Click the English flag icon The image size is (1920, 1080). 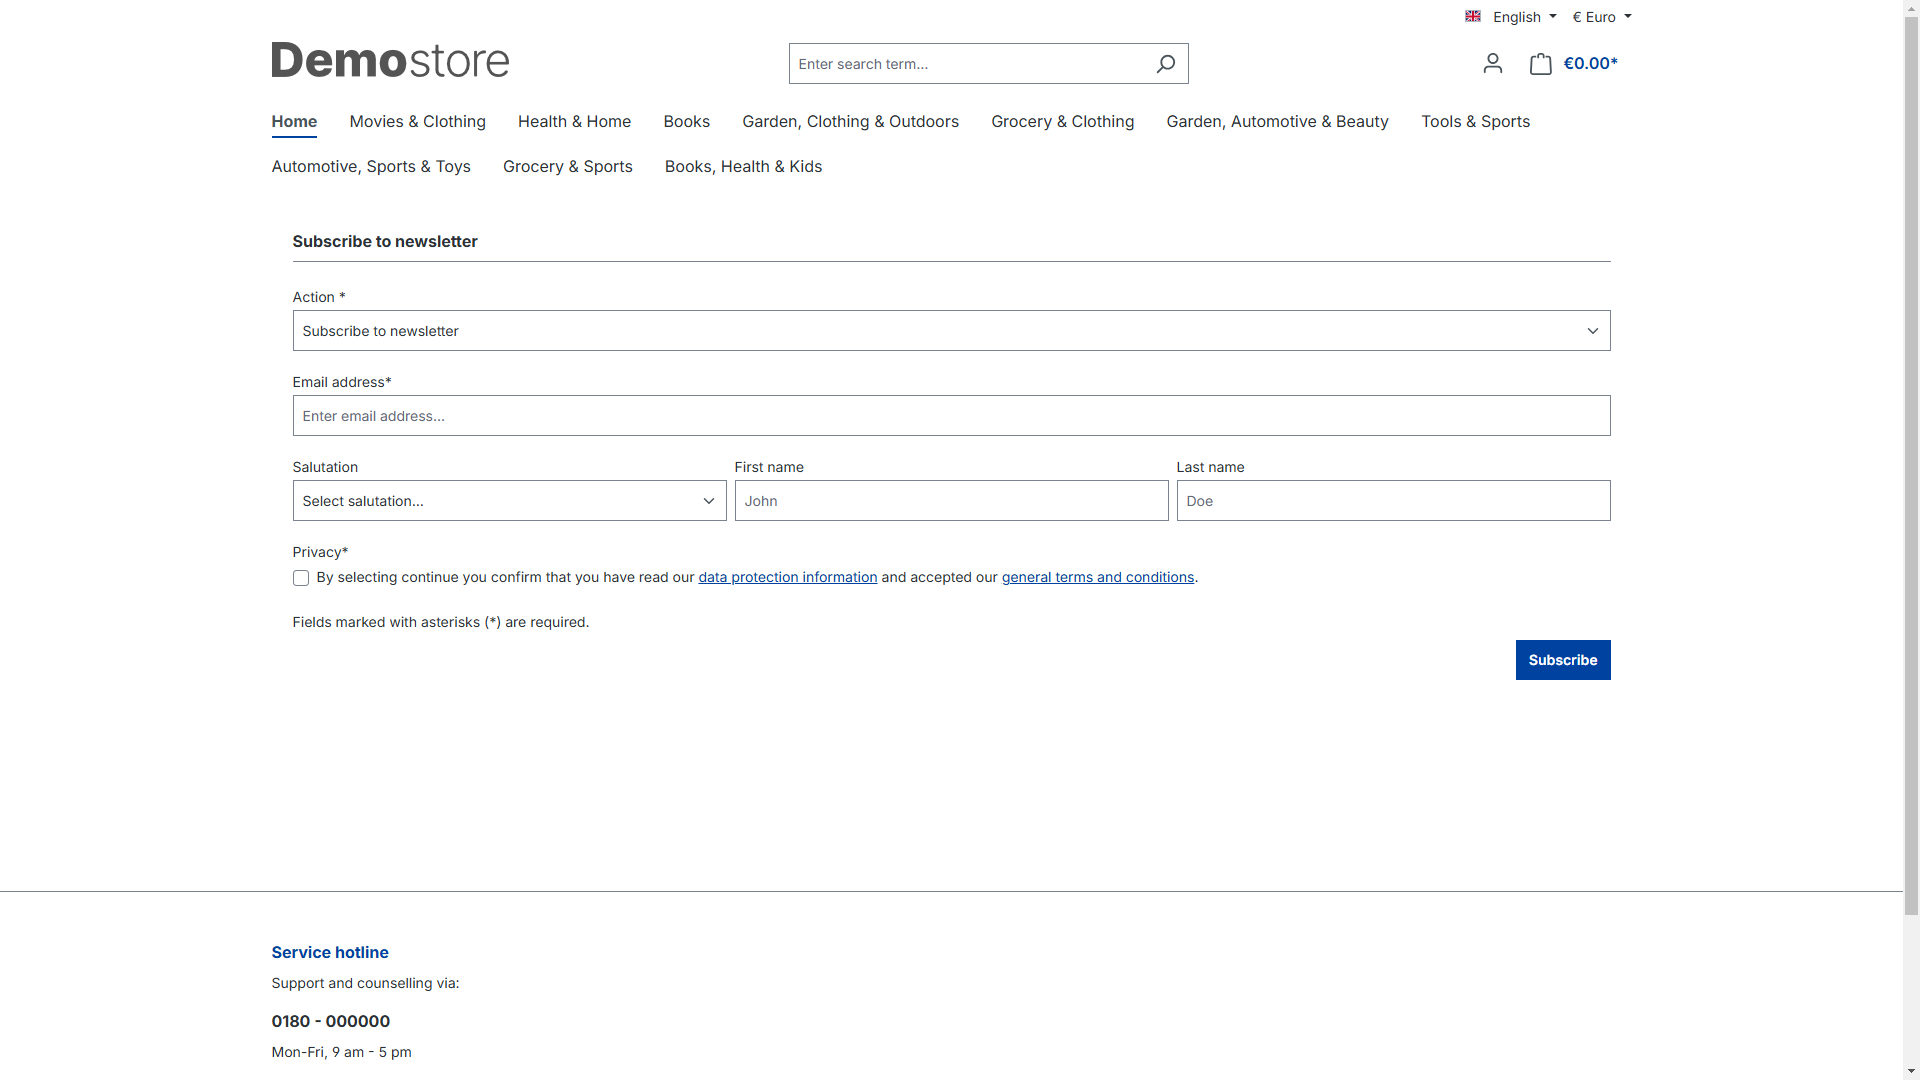click(x=1472, y=16)
